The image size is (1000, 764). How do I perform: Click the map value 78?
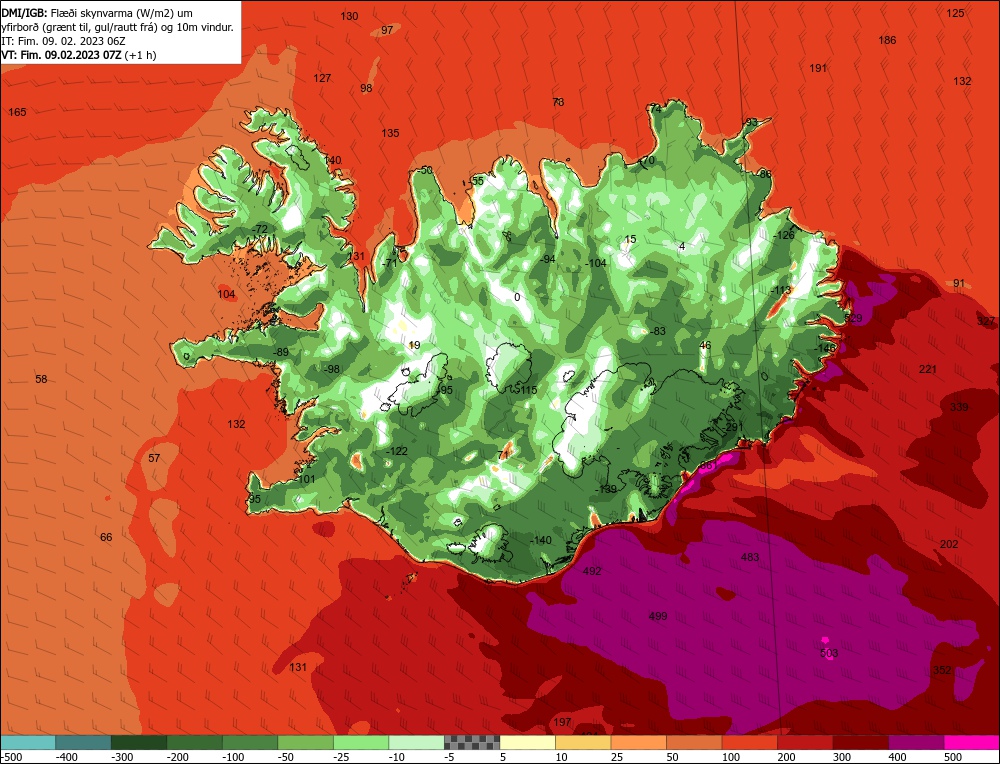tap(558, 102)
